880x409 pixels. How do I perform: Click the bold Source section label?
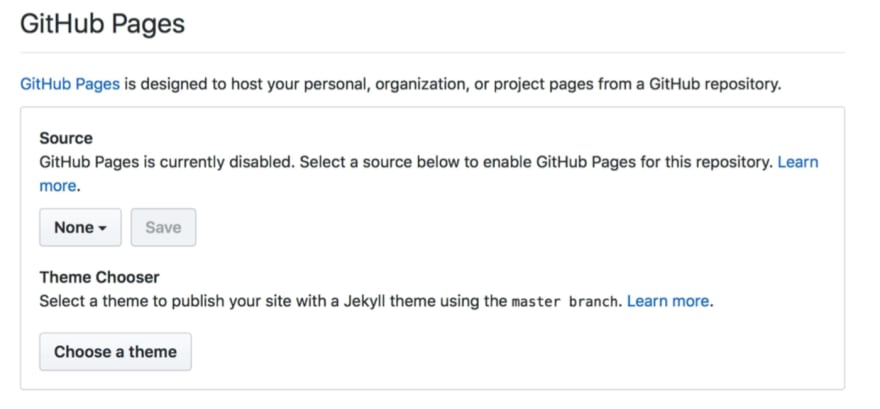pyautogui.click(x=66, y=138)
